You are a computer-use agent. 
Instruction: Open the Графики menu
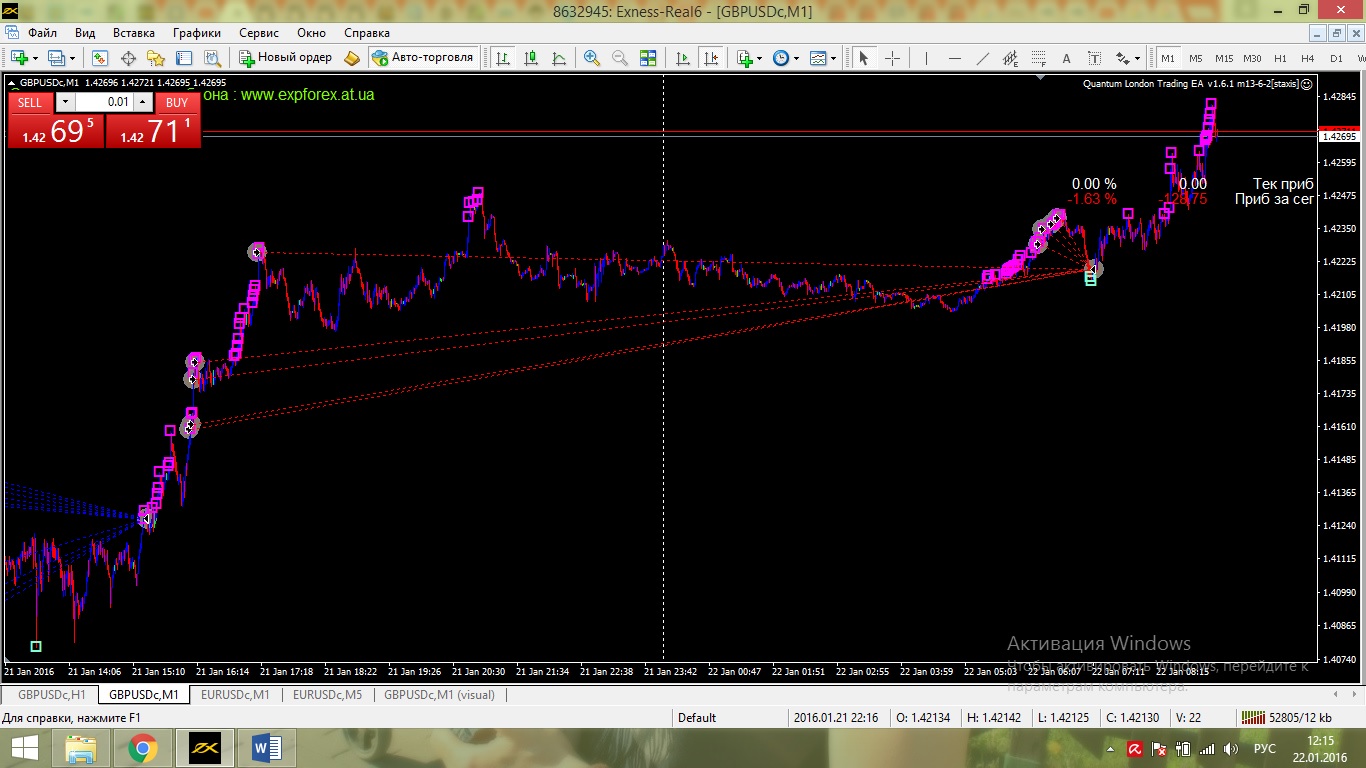(x=197, y=33)
